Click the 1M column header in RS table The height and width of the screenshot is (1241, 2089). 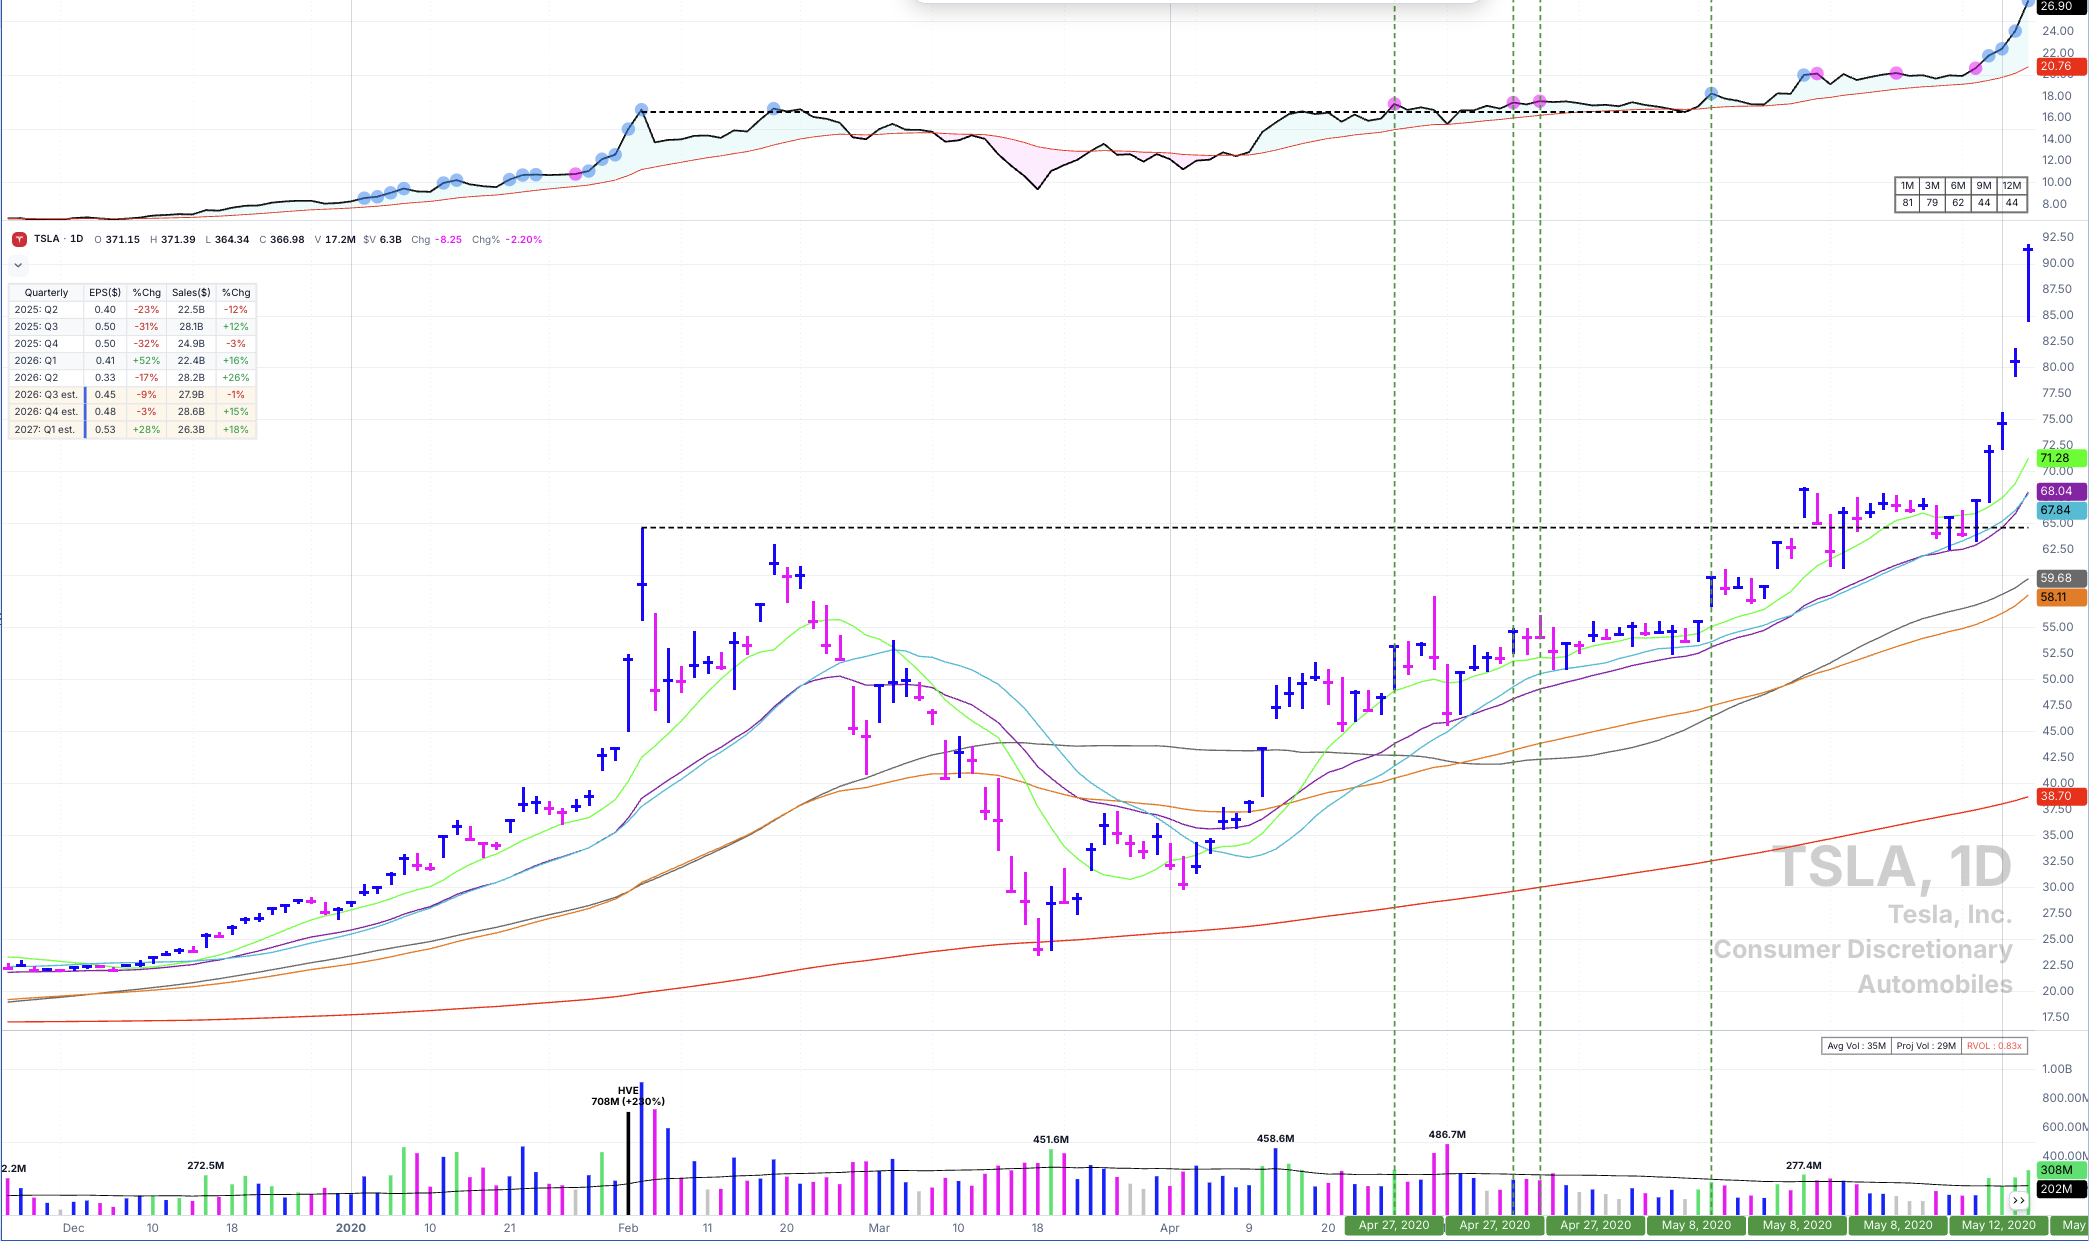1907,186
